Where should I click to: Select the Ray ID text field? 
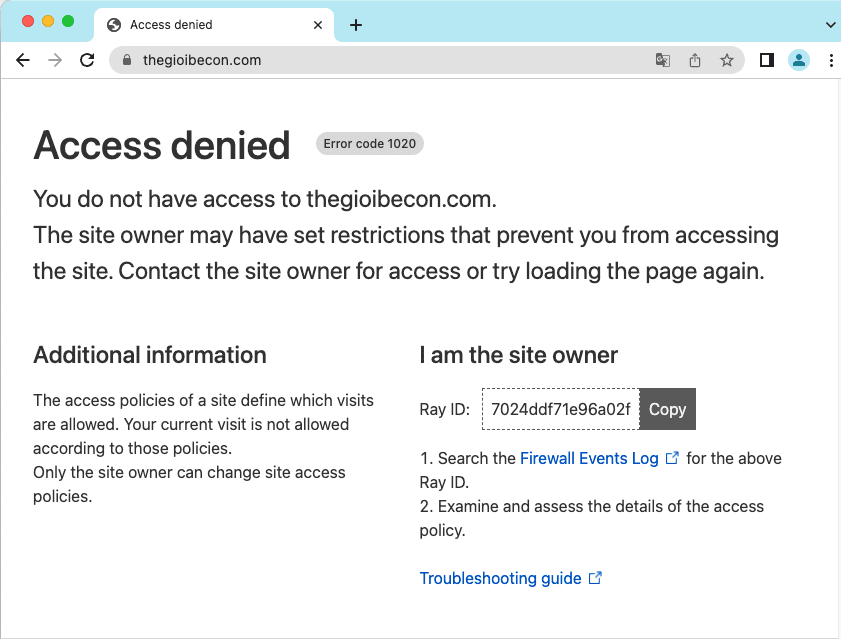point(559,408)
